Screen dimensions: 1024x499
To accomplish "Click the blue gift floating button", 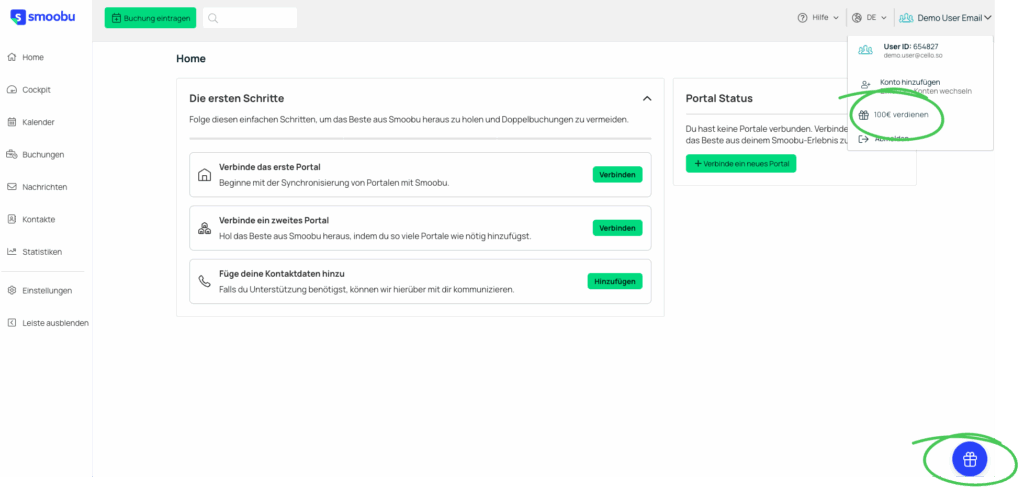I will click(x=968, y=459).
